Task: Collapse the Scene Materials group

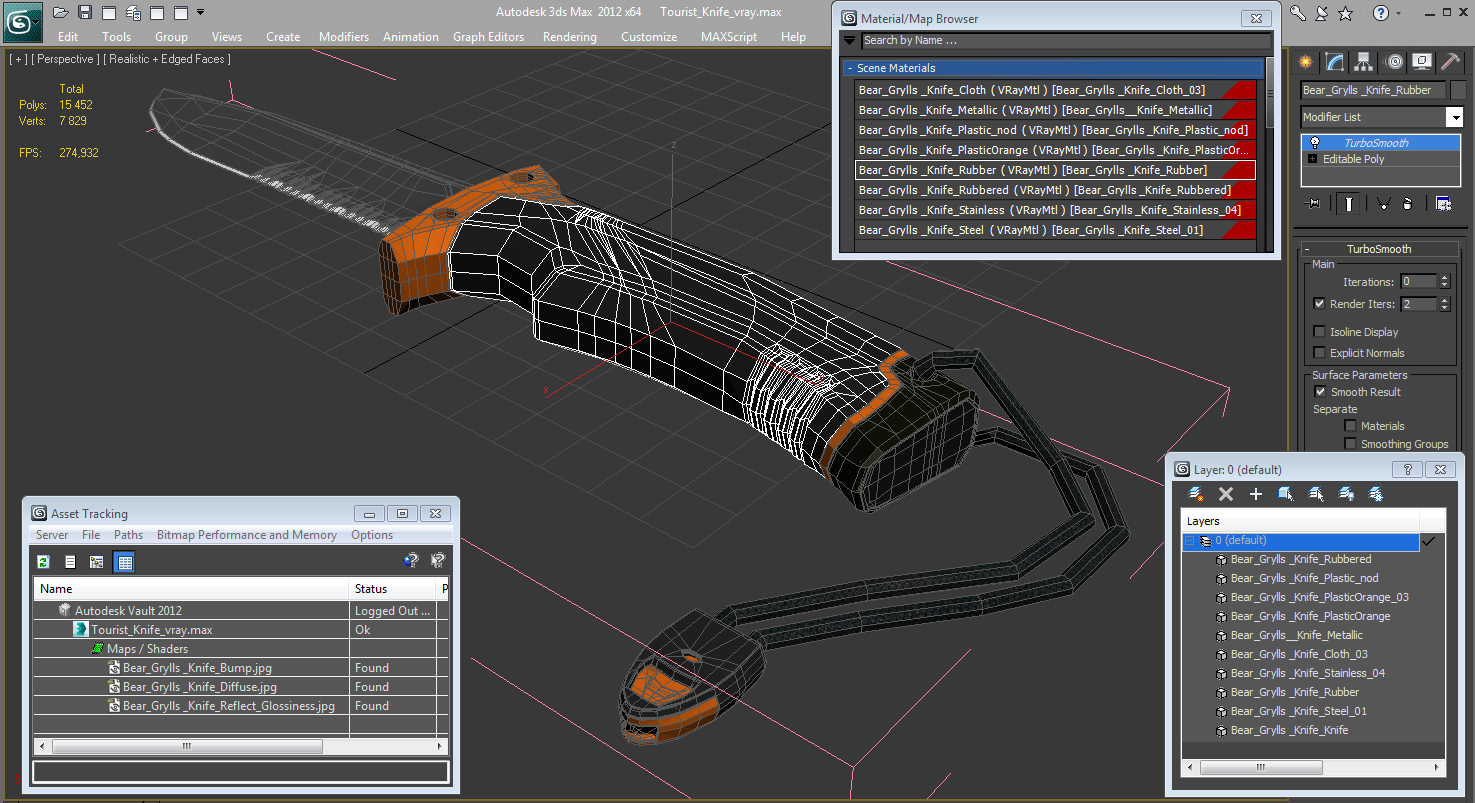Action: click(850, 68)
